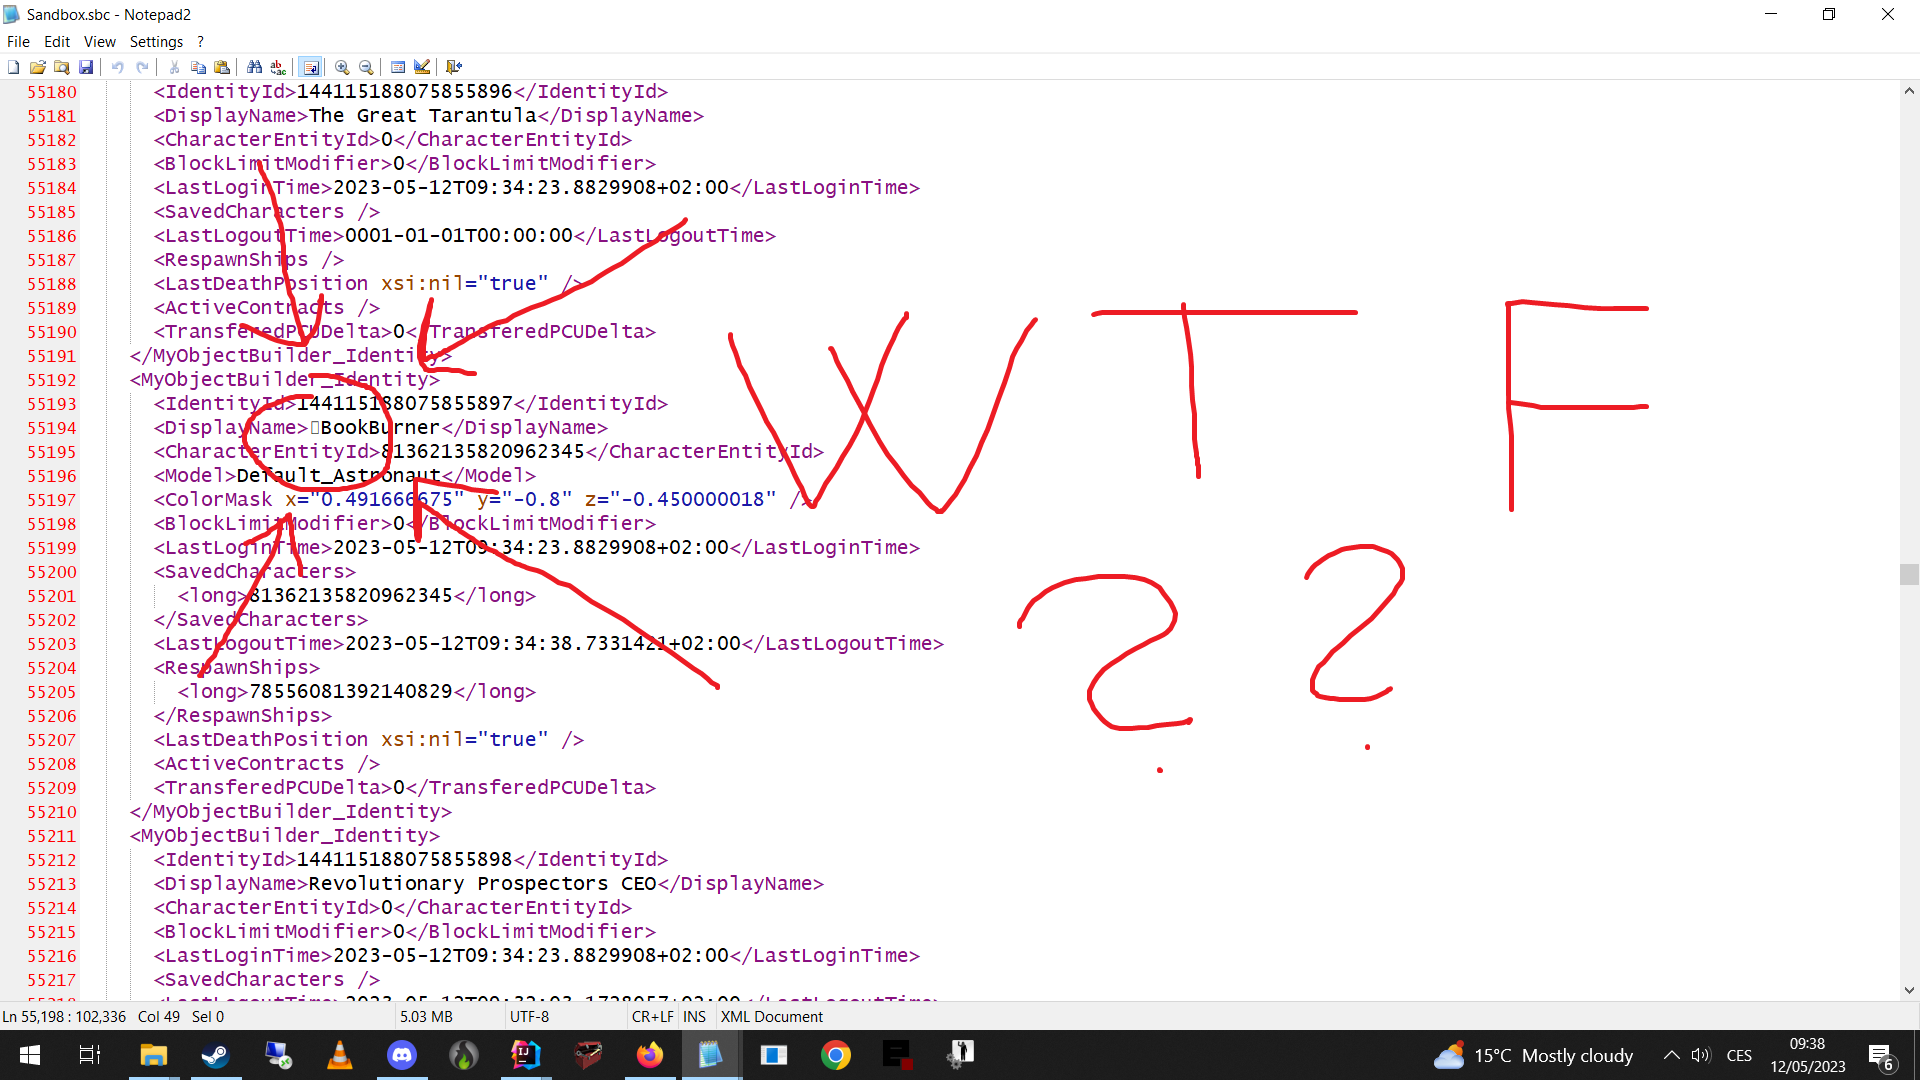Screen dimensions: 1920x1080
Task: Click the UTF-8 encoding indicator
Action: pyautogui.click(x=529, y=1016)
